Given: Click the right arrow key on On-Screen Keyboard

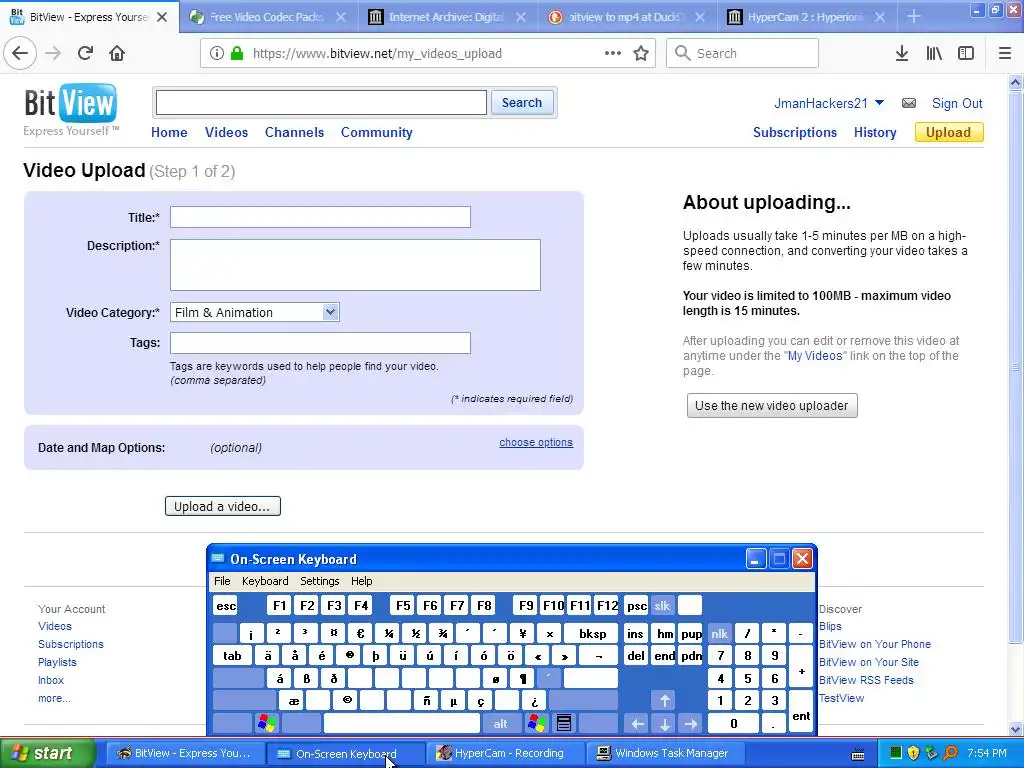Looking at the screenshot, I should 691,723.
